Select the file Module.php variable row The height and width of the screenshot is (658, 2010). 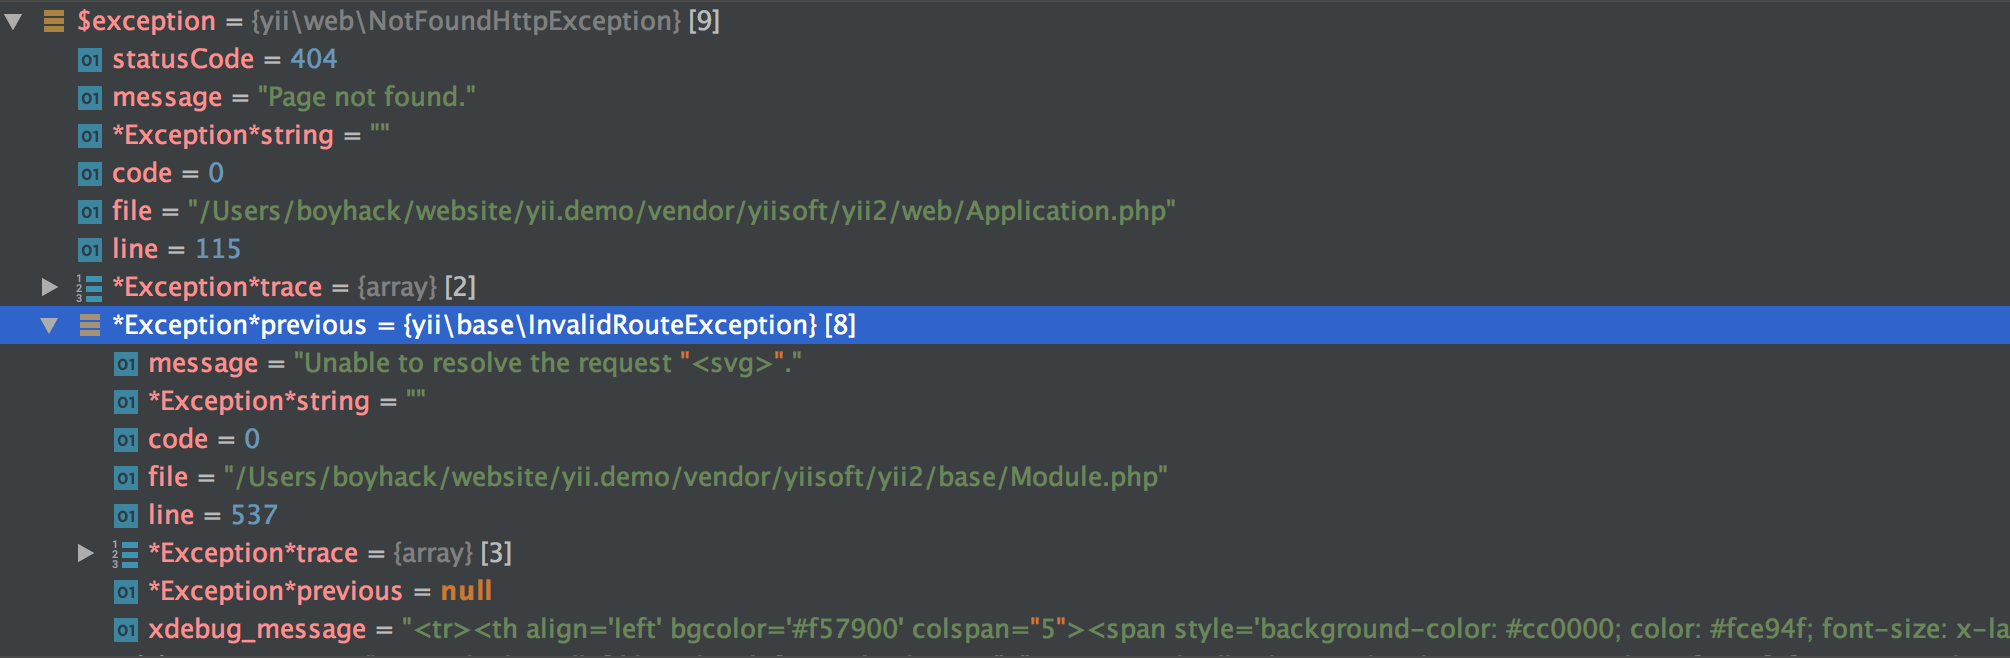click(1005, 477)
